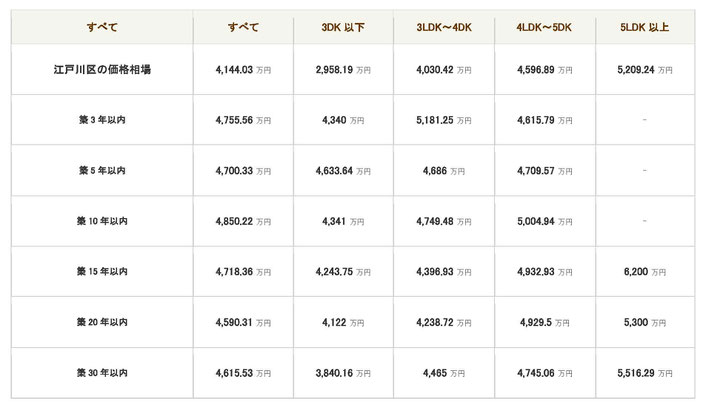
Task: Select the 3DK 以下 column header
Action: click(x=343, y=27)
